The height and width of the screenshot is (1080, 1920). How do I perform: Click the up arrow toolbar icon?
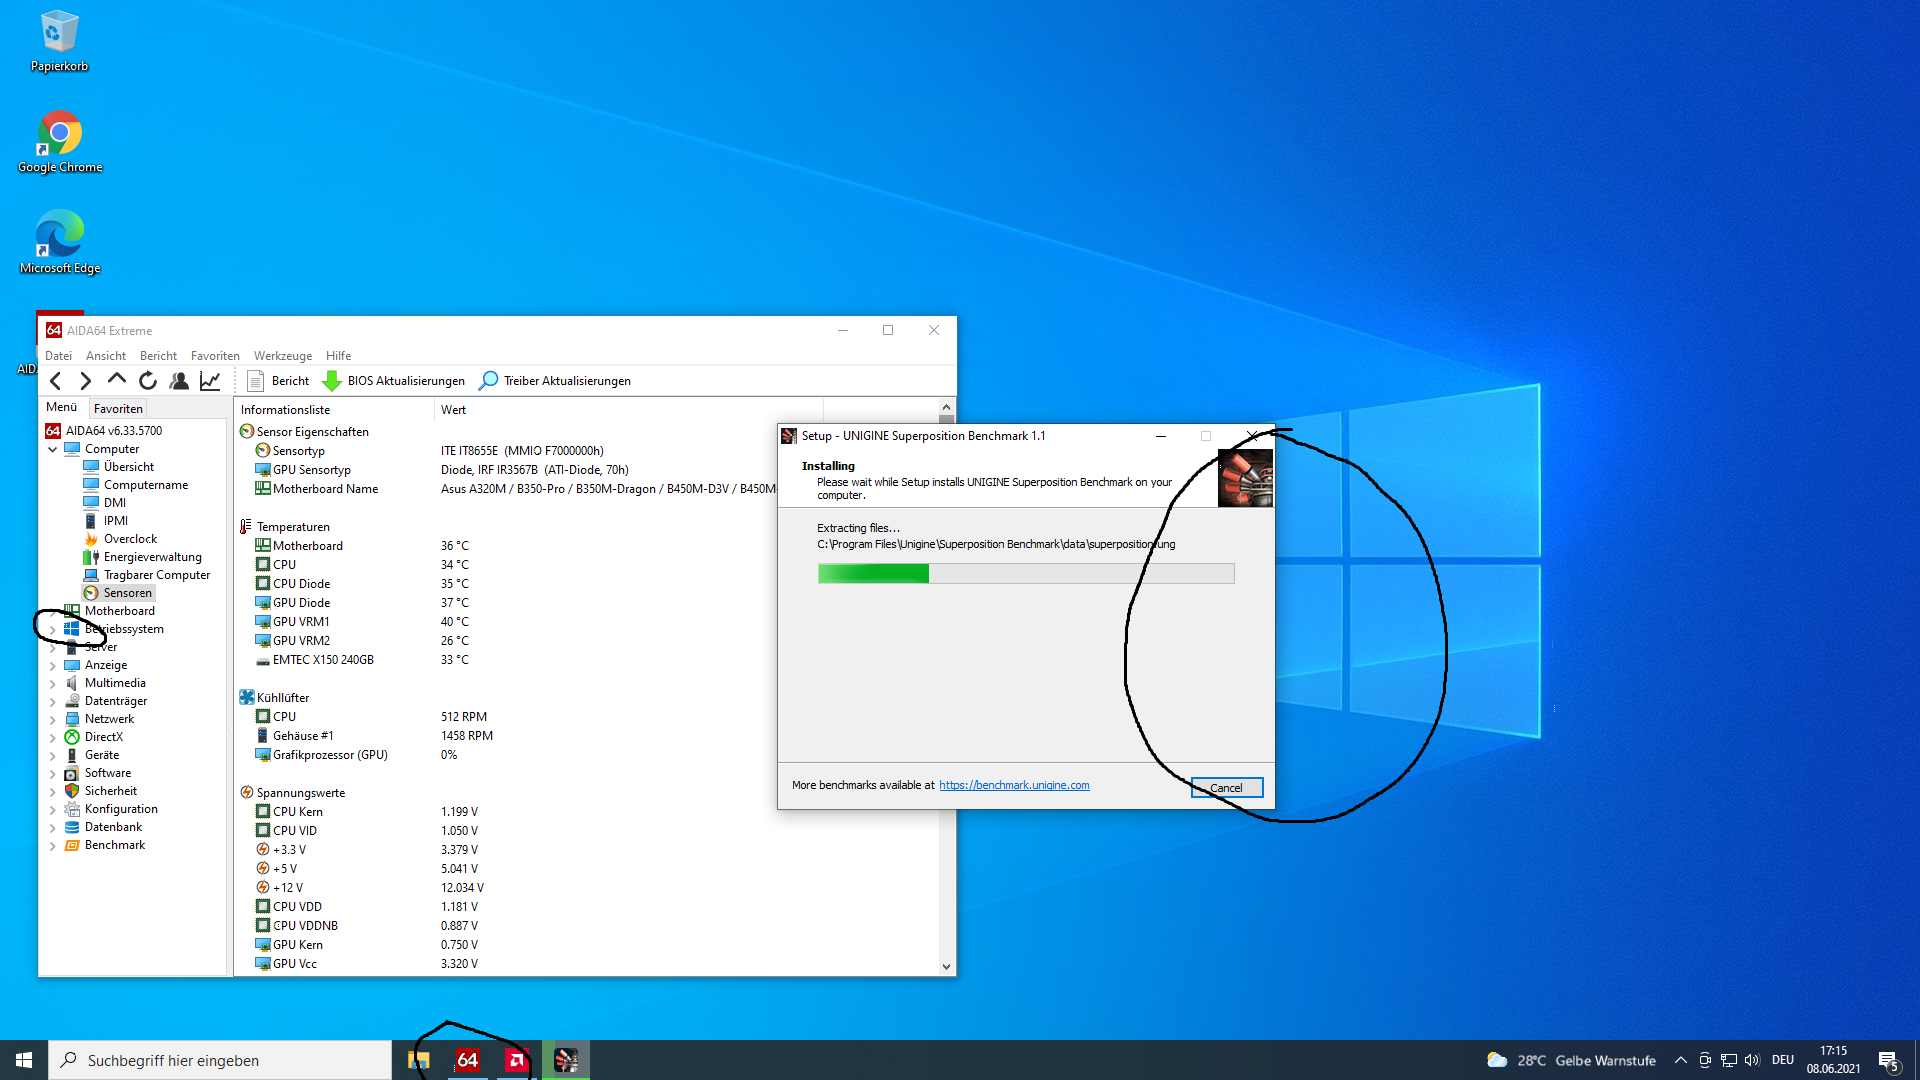(x=117, y=380)
